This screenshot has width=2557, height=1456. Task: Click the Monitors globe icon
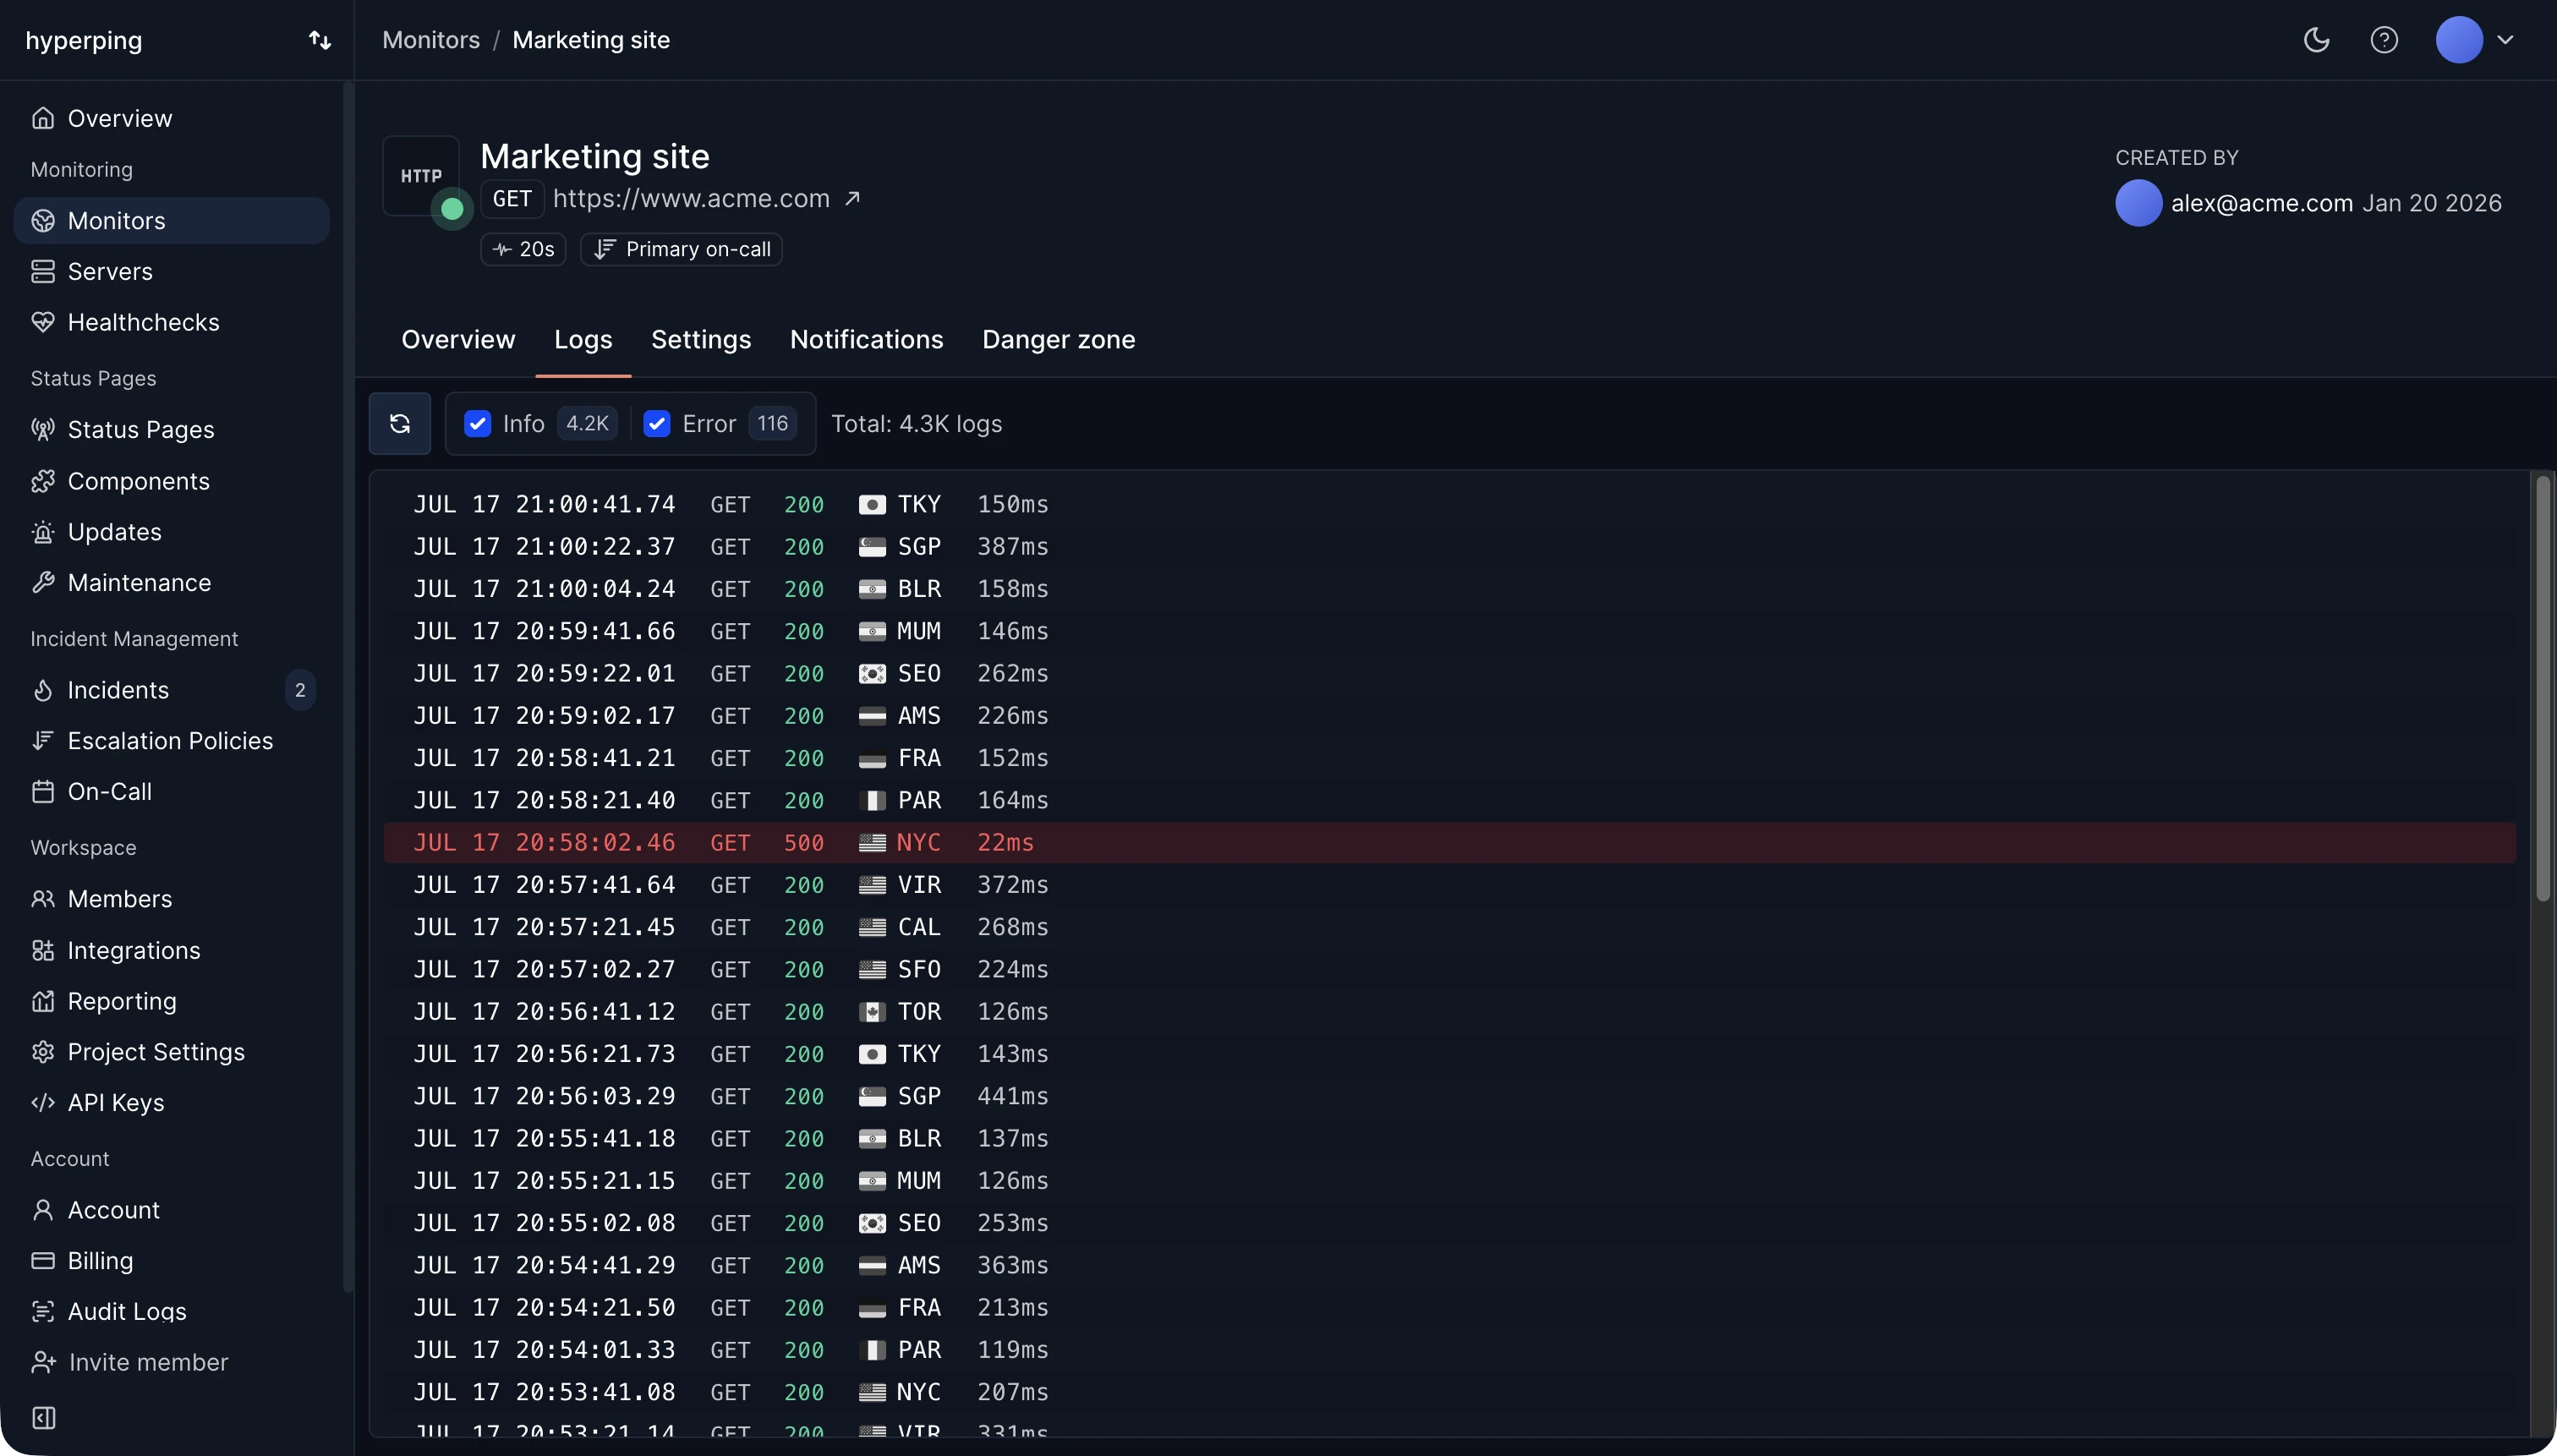(43, 221)
